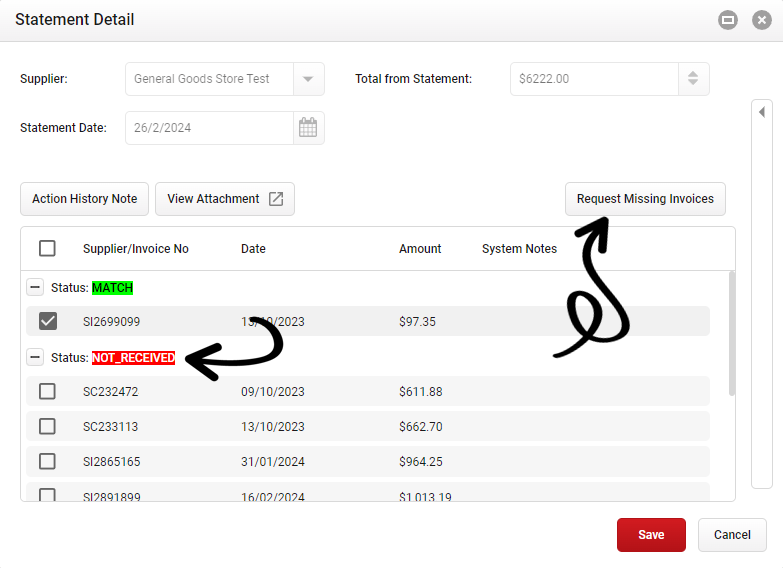Toggle the select-all checkbox in table header
This screenshot has height=568, width=783.
coord(47,249)
